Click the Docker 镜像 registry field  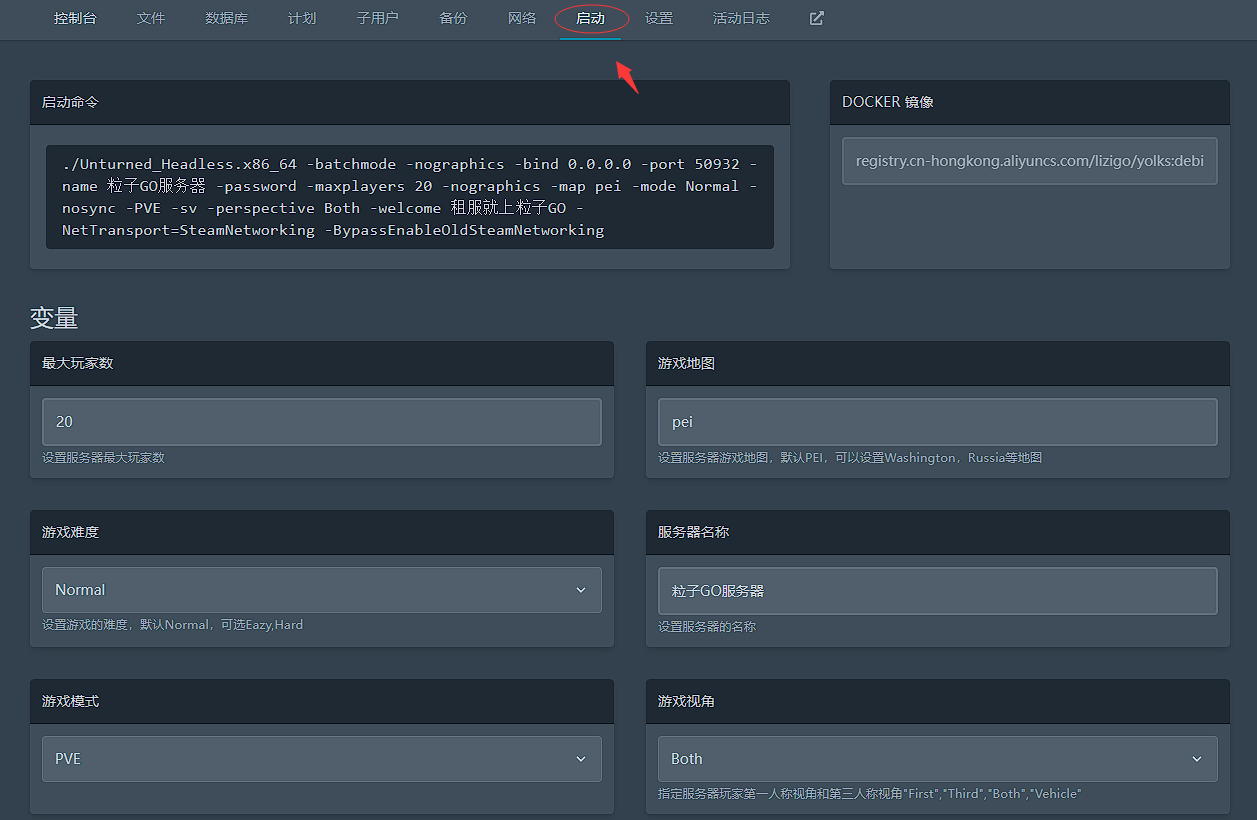point(1030,161)
